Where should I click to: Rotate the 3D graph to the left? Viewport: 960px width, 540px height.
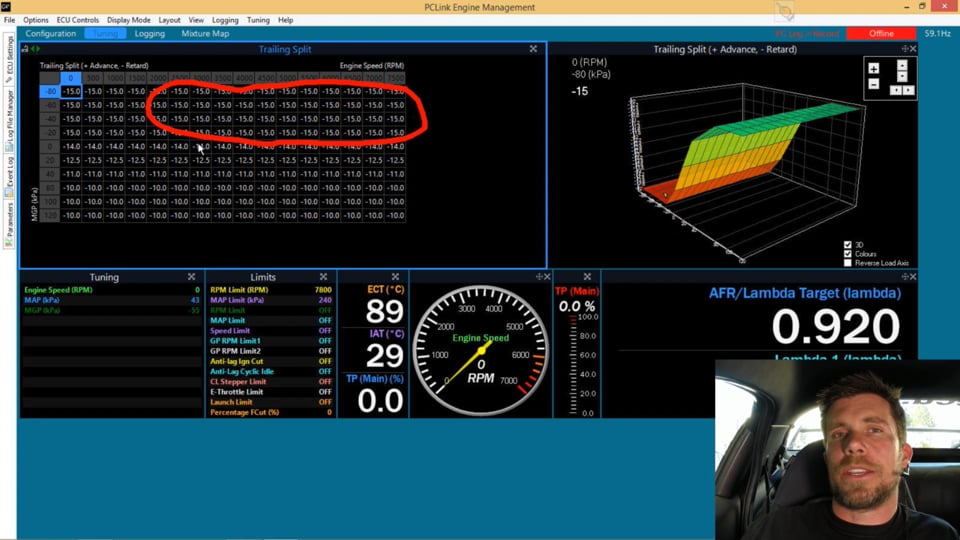(896, 90)
